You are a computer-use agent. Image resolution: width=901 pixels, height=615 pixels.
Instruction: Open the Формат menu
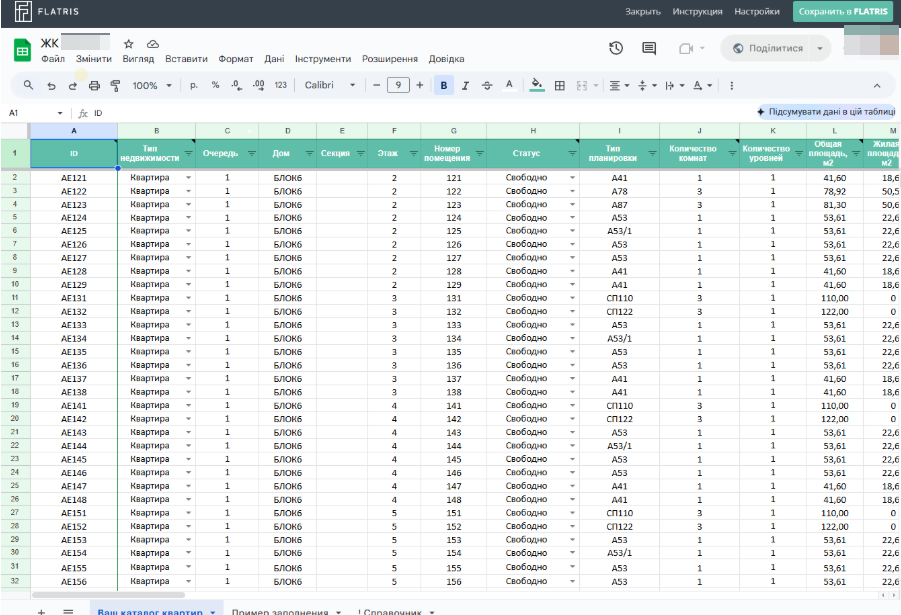[x=236, y=59]
